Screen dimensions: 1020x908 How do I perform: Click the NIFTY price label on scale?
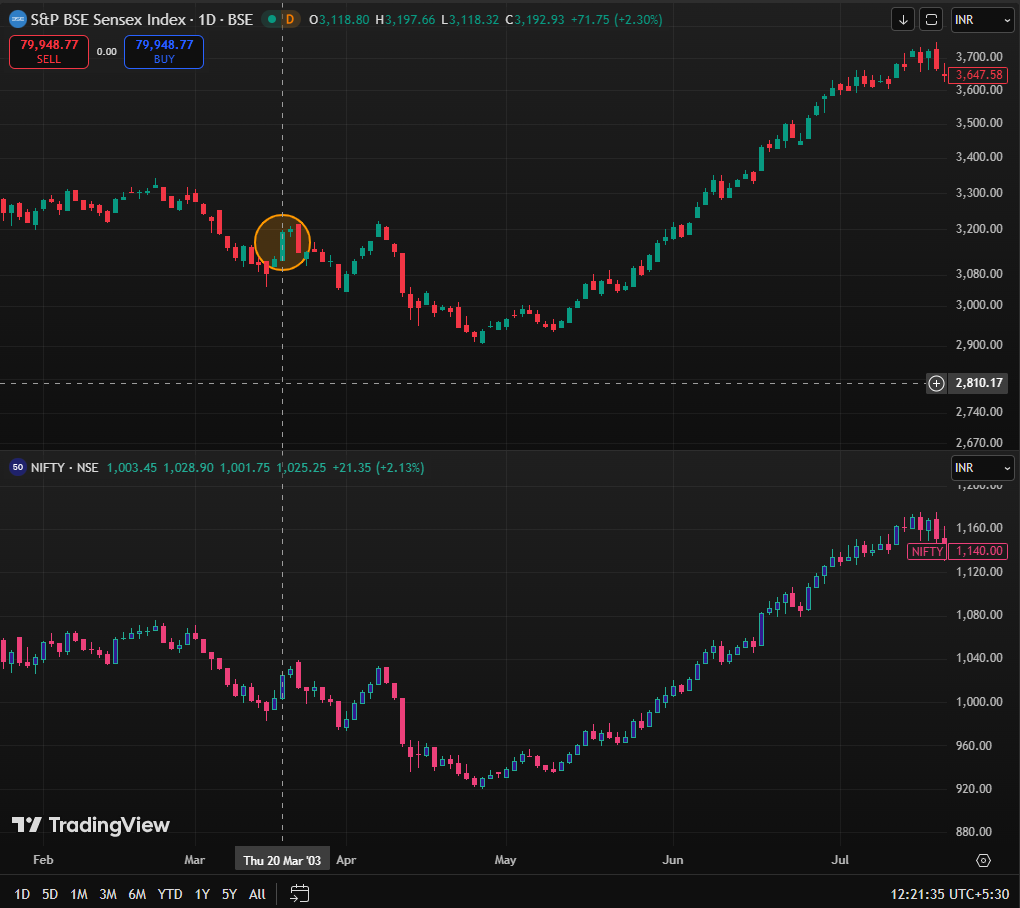[927, 551]
